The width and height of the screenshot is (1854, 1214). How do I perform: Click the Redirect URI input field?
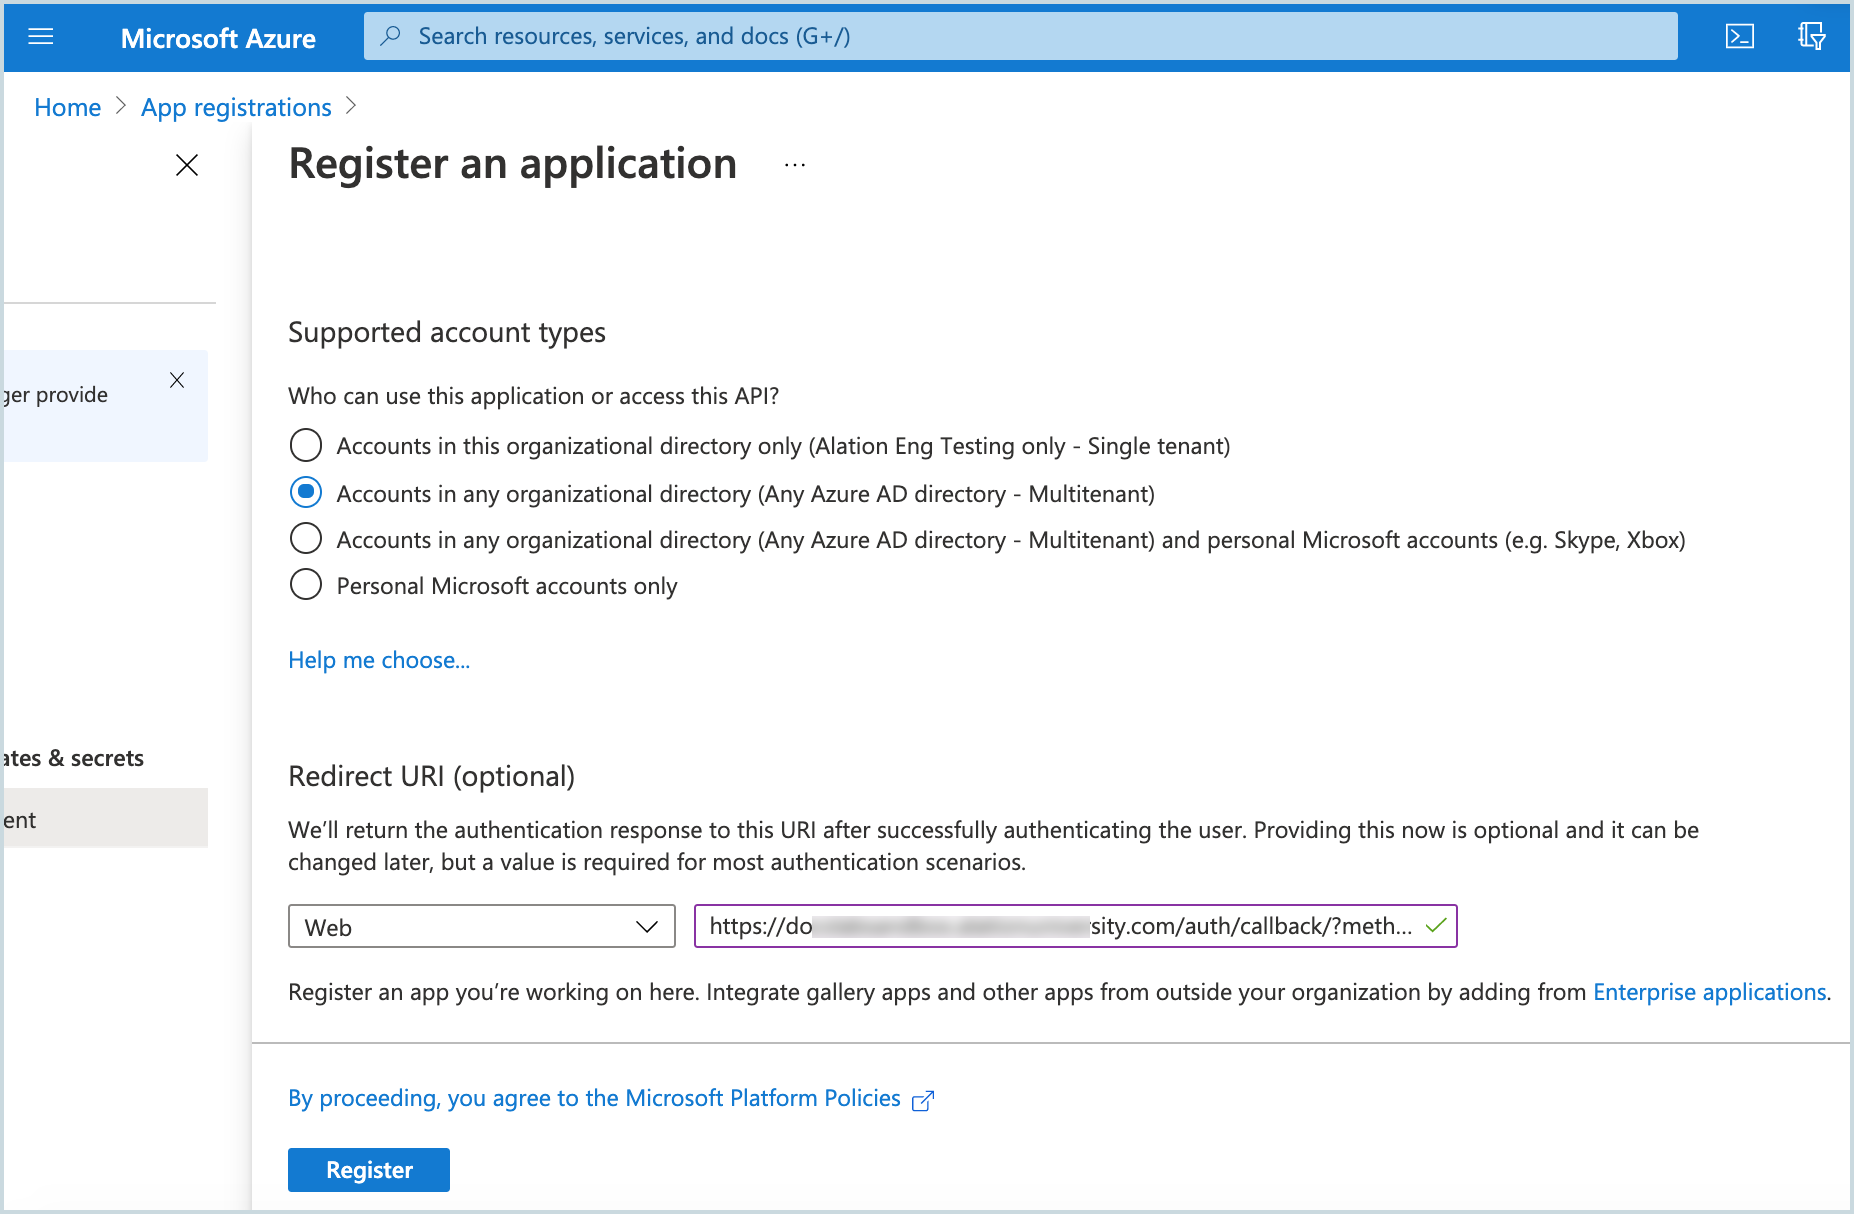1075,926
